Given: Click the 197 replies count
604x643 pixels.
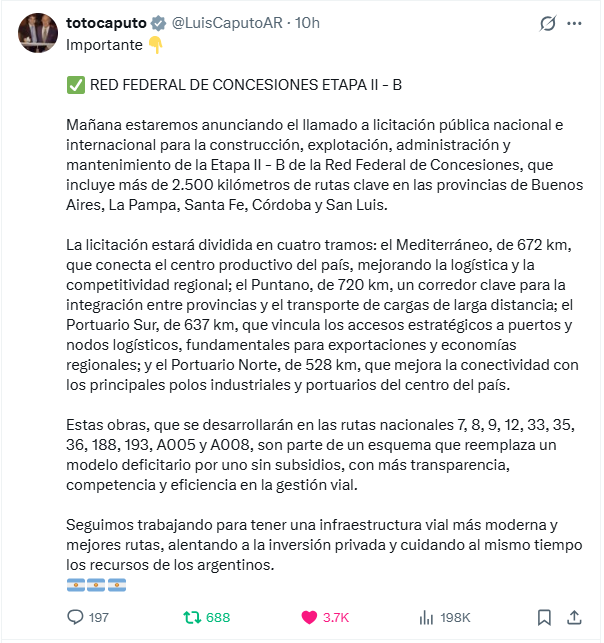Looking at the screenshot, I should pos(98,618).
